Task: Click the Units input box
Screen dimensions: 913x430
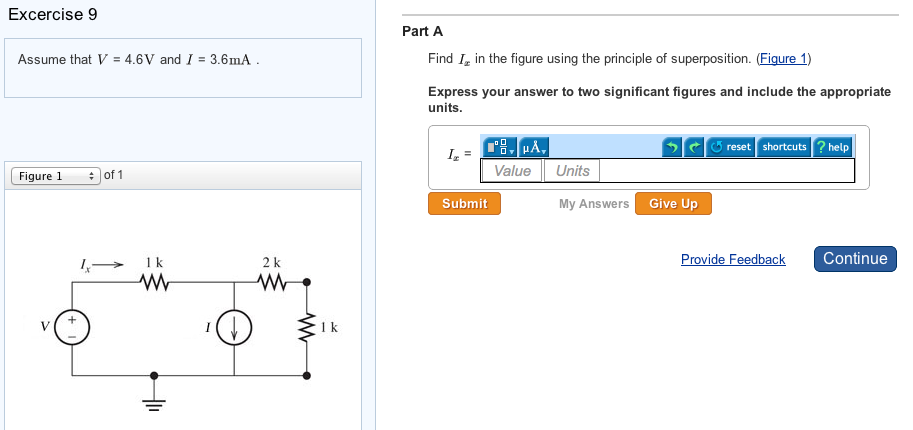Action: point(573,171)
